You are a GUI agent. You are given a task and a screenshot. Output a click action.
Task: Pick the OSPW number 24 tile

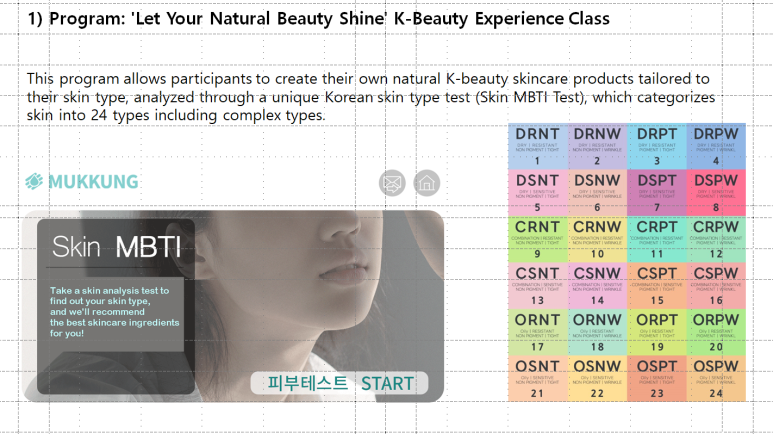pos(716,379)
